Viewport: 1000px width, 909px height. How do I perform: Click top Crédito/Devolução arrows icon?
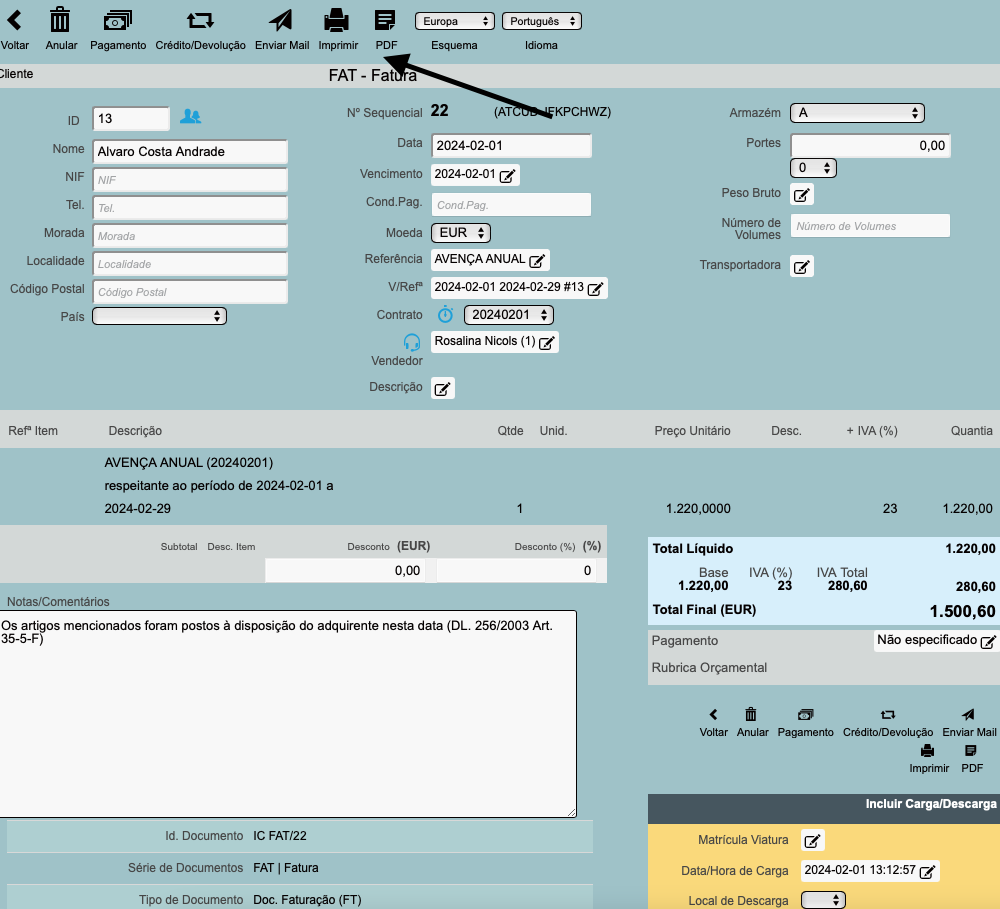200,20
